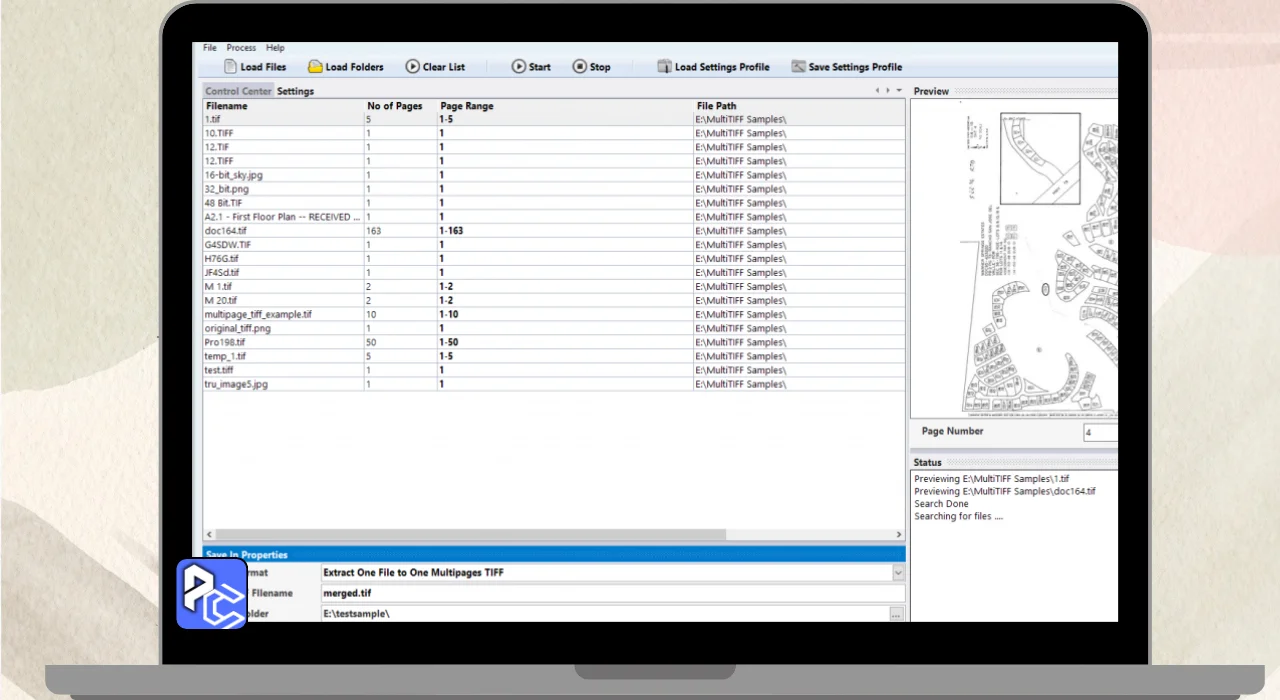Click the blue PC logo icon
Viewport: 1280px width, 700px height.
coord(212,594)
